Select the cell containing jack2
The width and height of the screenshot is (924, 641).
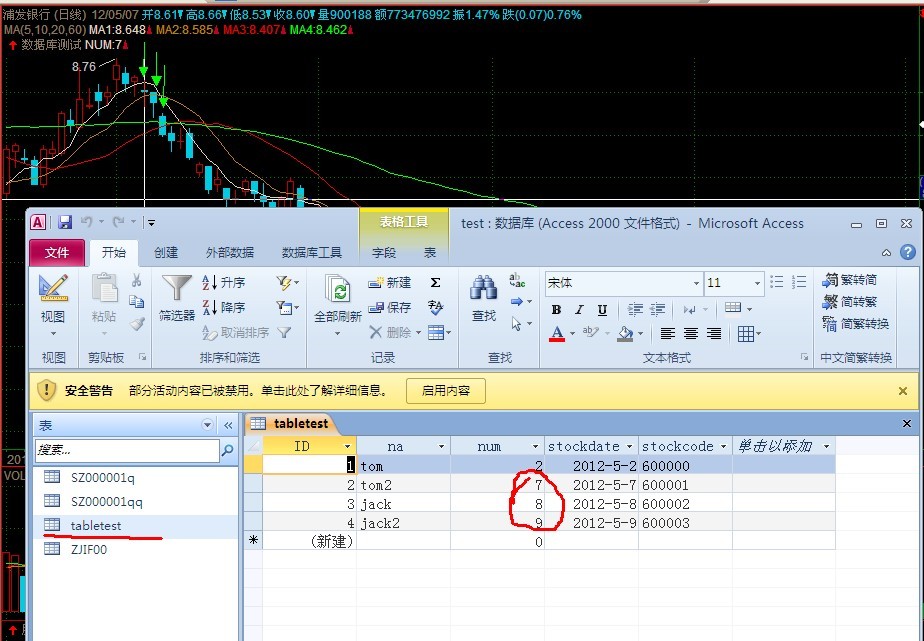(x=404, y=523)
